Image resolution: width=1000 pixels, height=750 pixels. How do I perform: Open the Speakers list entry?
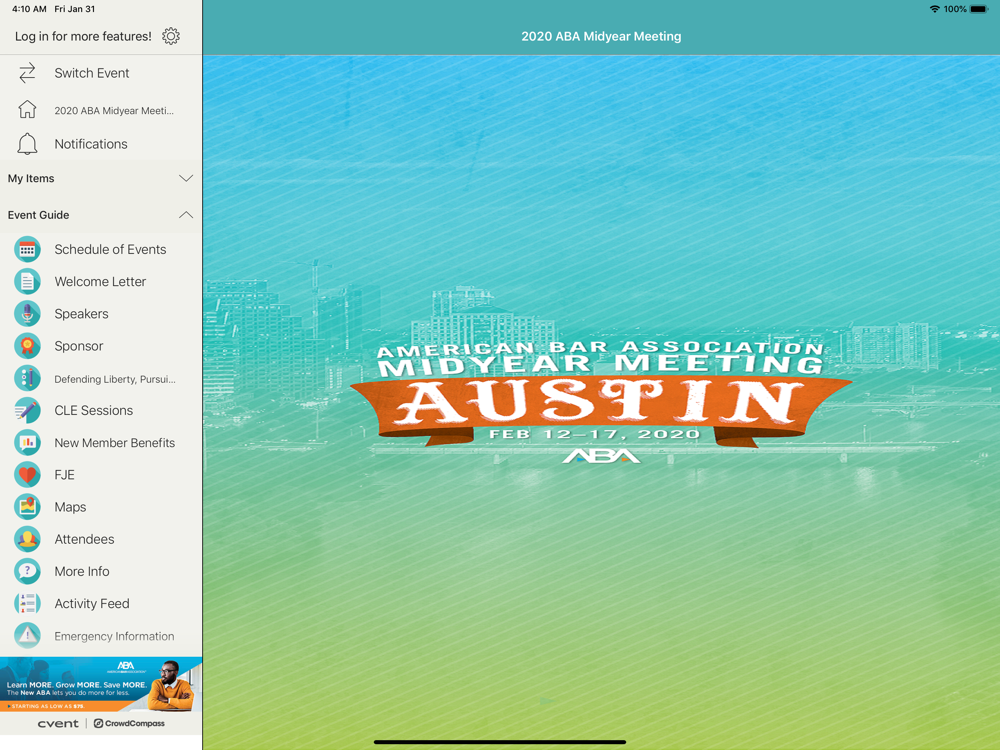click(x=101, y=314)
